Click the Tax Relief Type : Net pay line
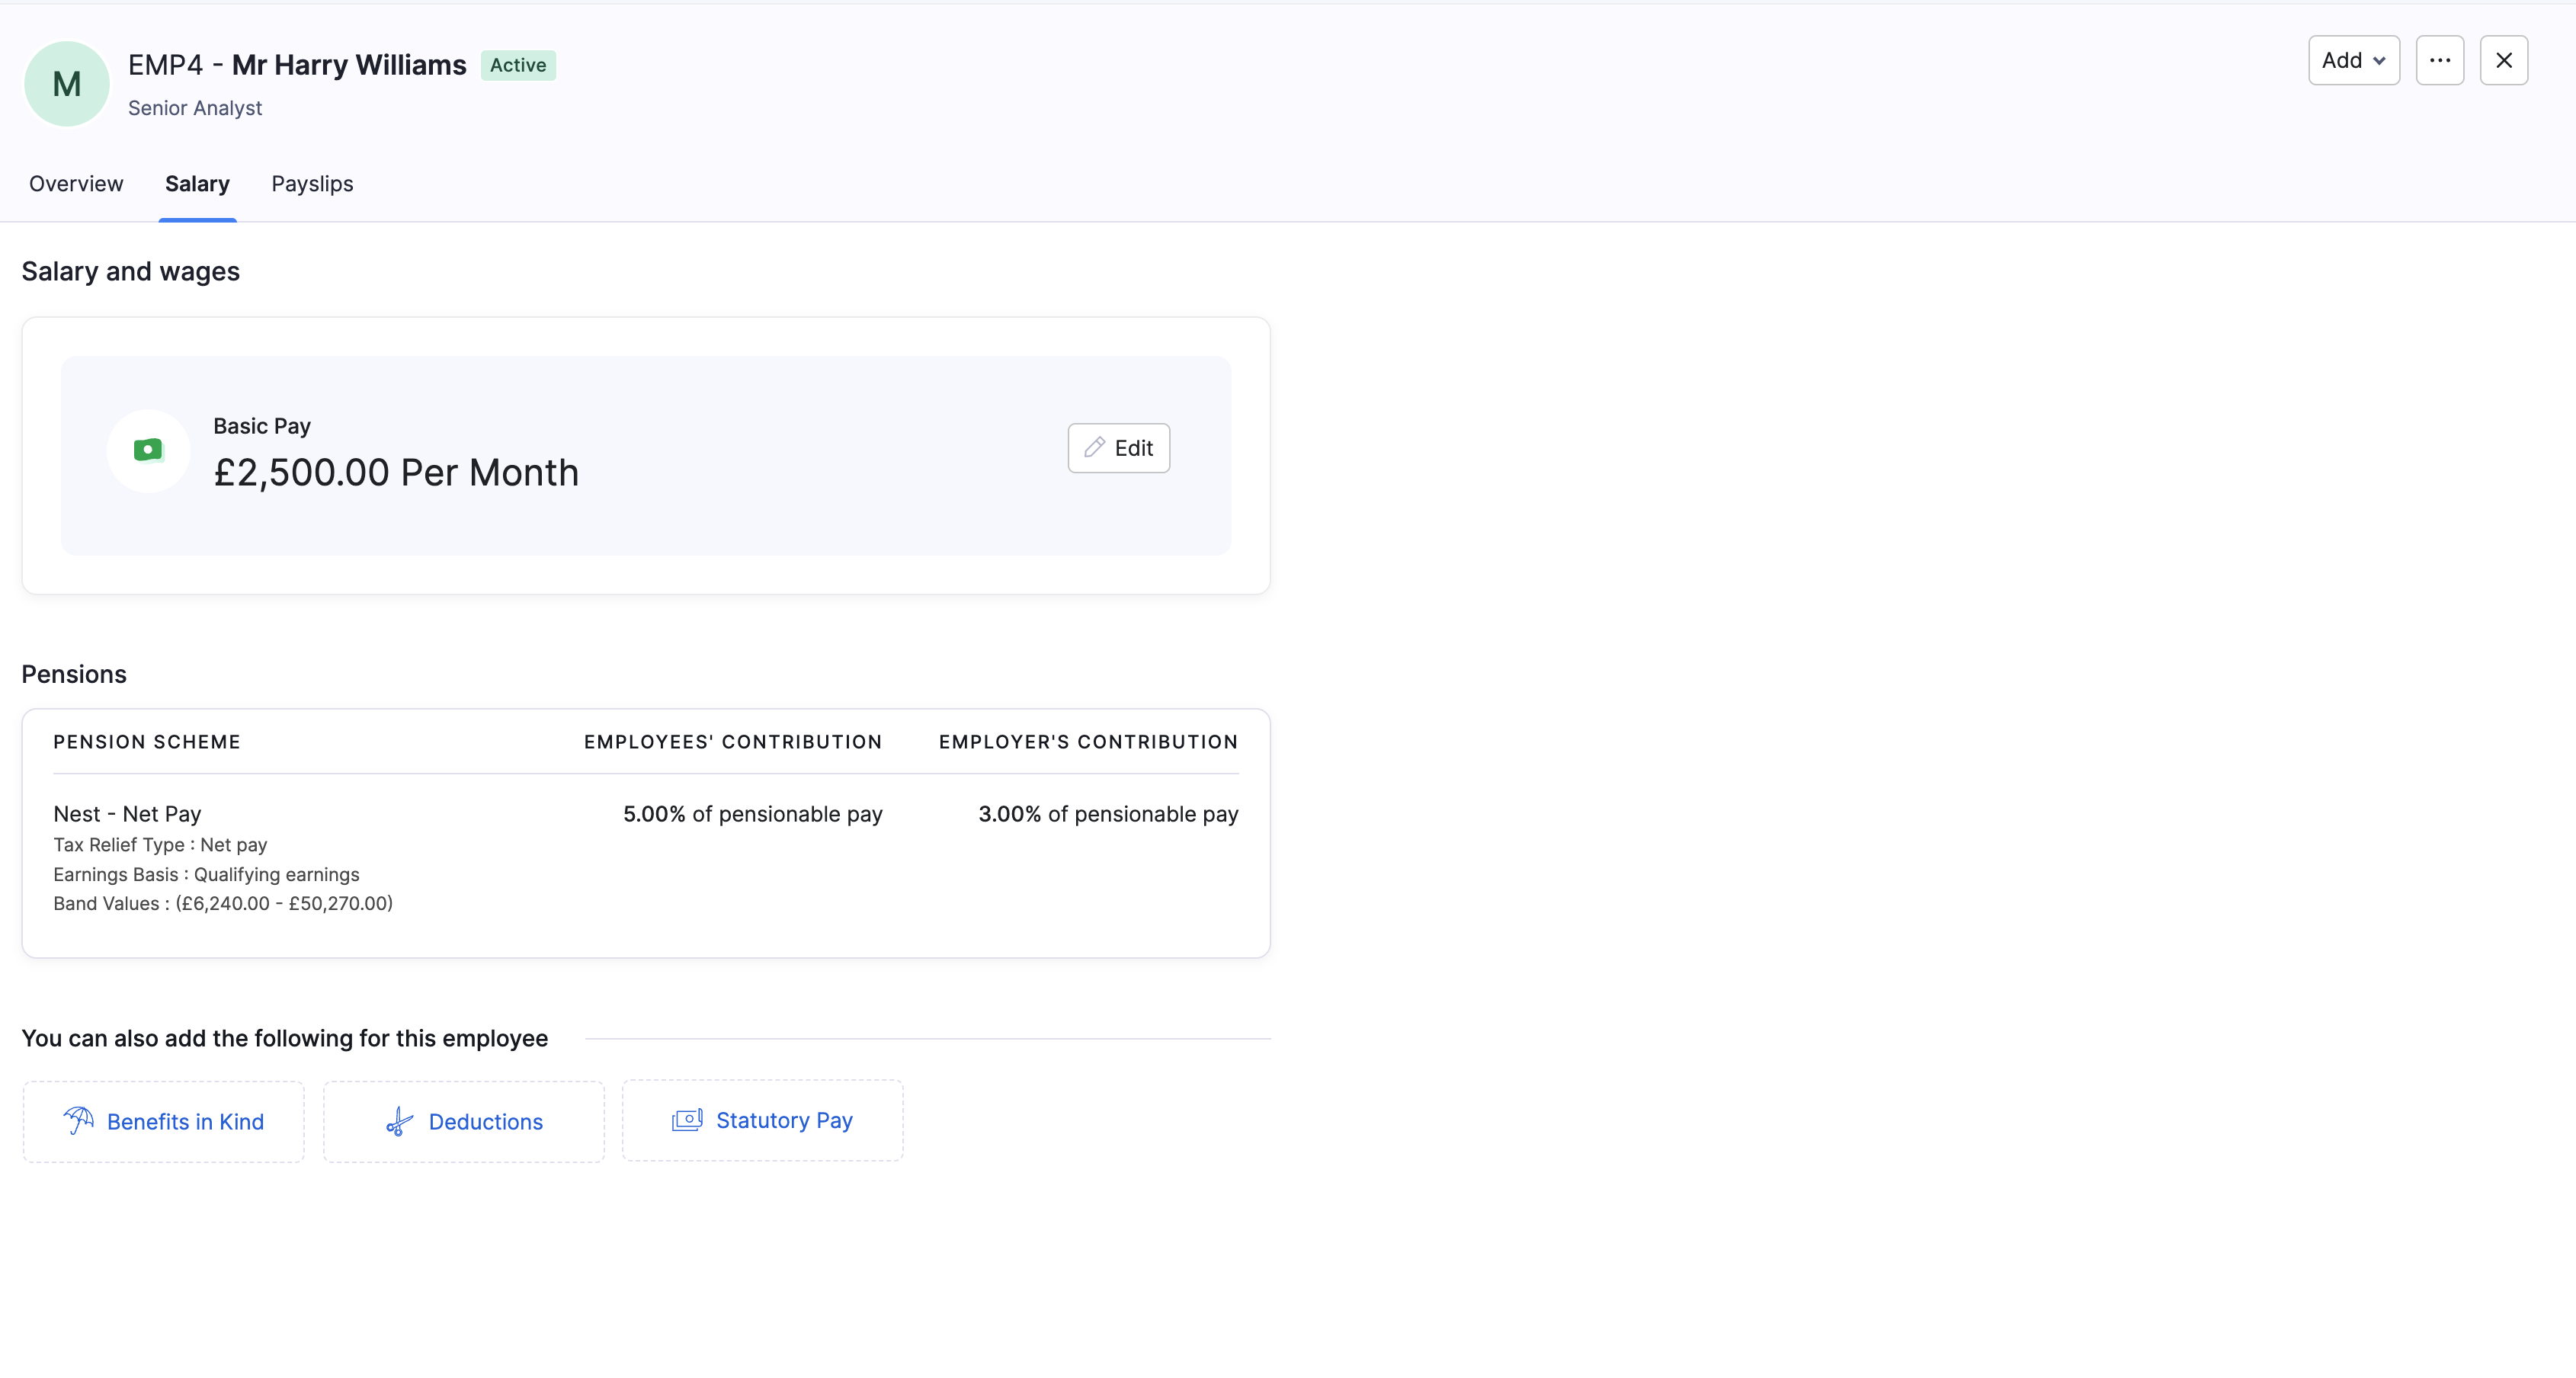The image size is (2576, 1378). pyautogui.click(x=160, y=845)
